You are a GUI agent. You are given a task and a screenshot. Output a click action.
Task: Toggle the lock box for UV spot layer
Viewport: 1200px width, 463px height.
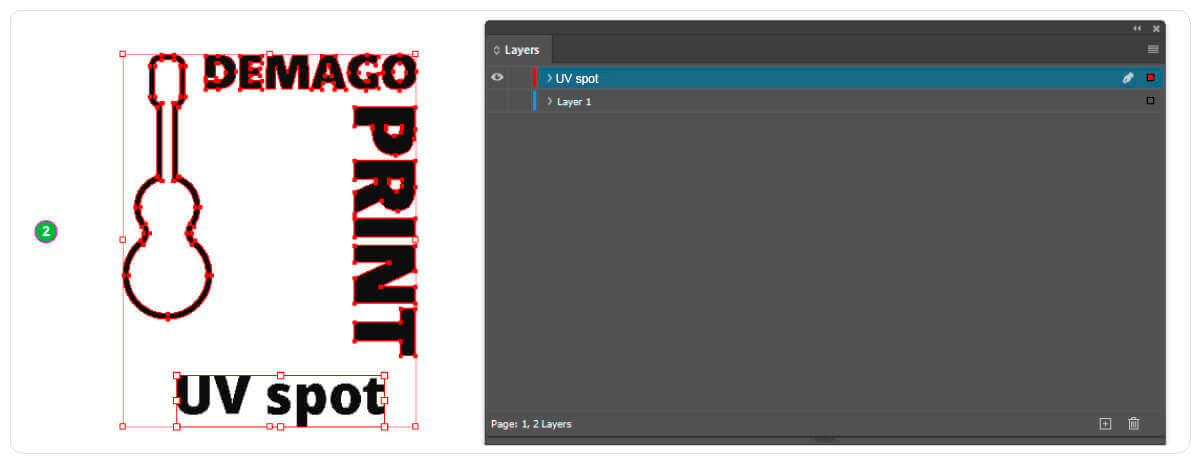point(518,78)
